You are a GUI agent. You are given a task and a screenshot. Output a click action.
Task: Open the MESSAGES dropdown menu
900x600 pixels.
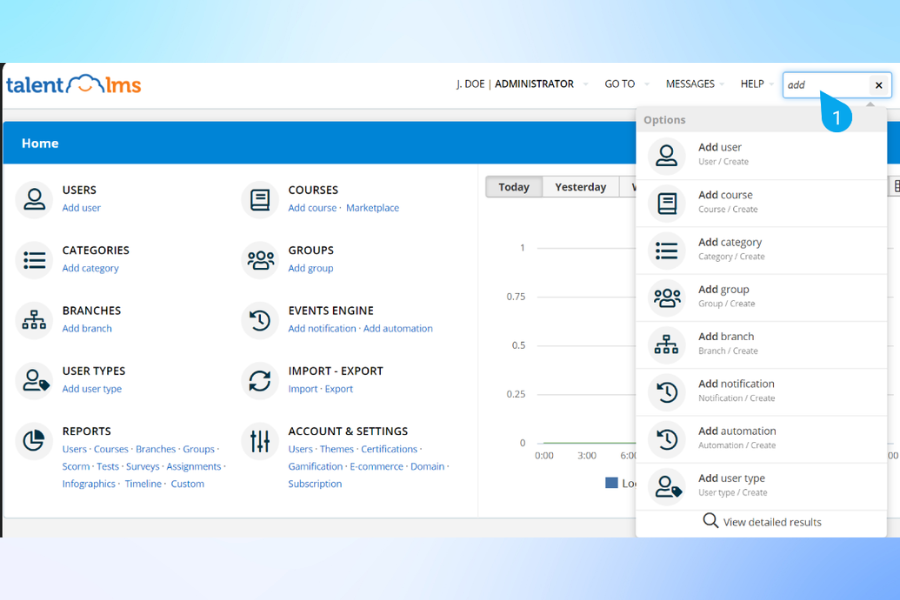695,84
